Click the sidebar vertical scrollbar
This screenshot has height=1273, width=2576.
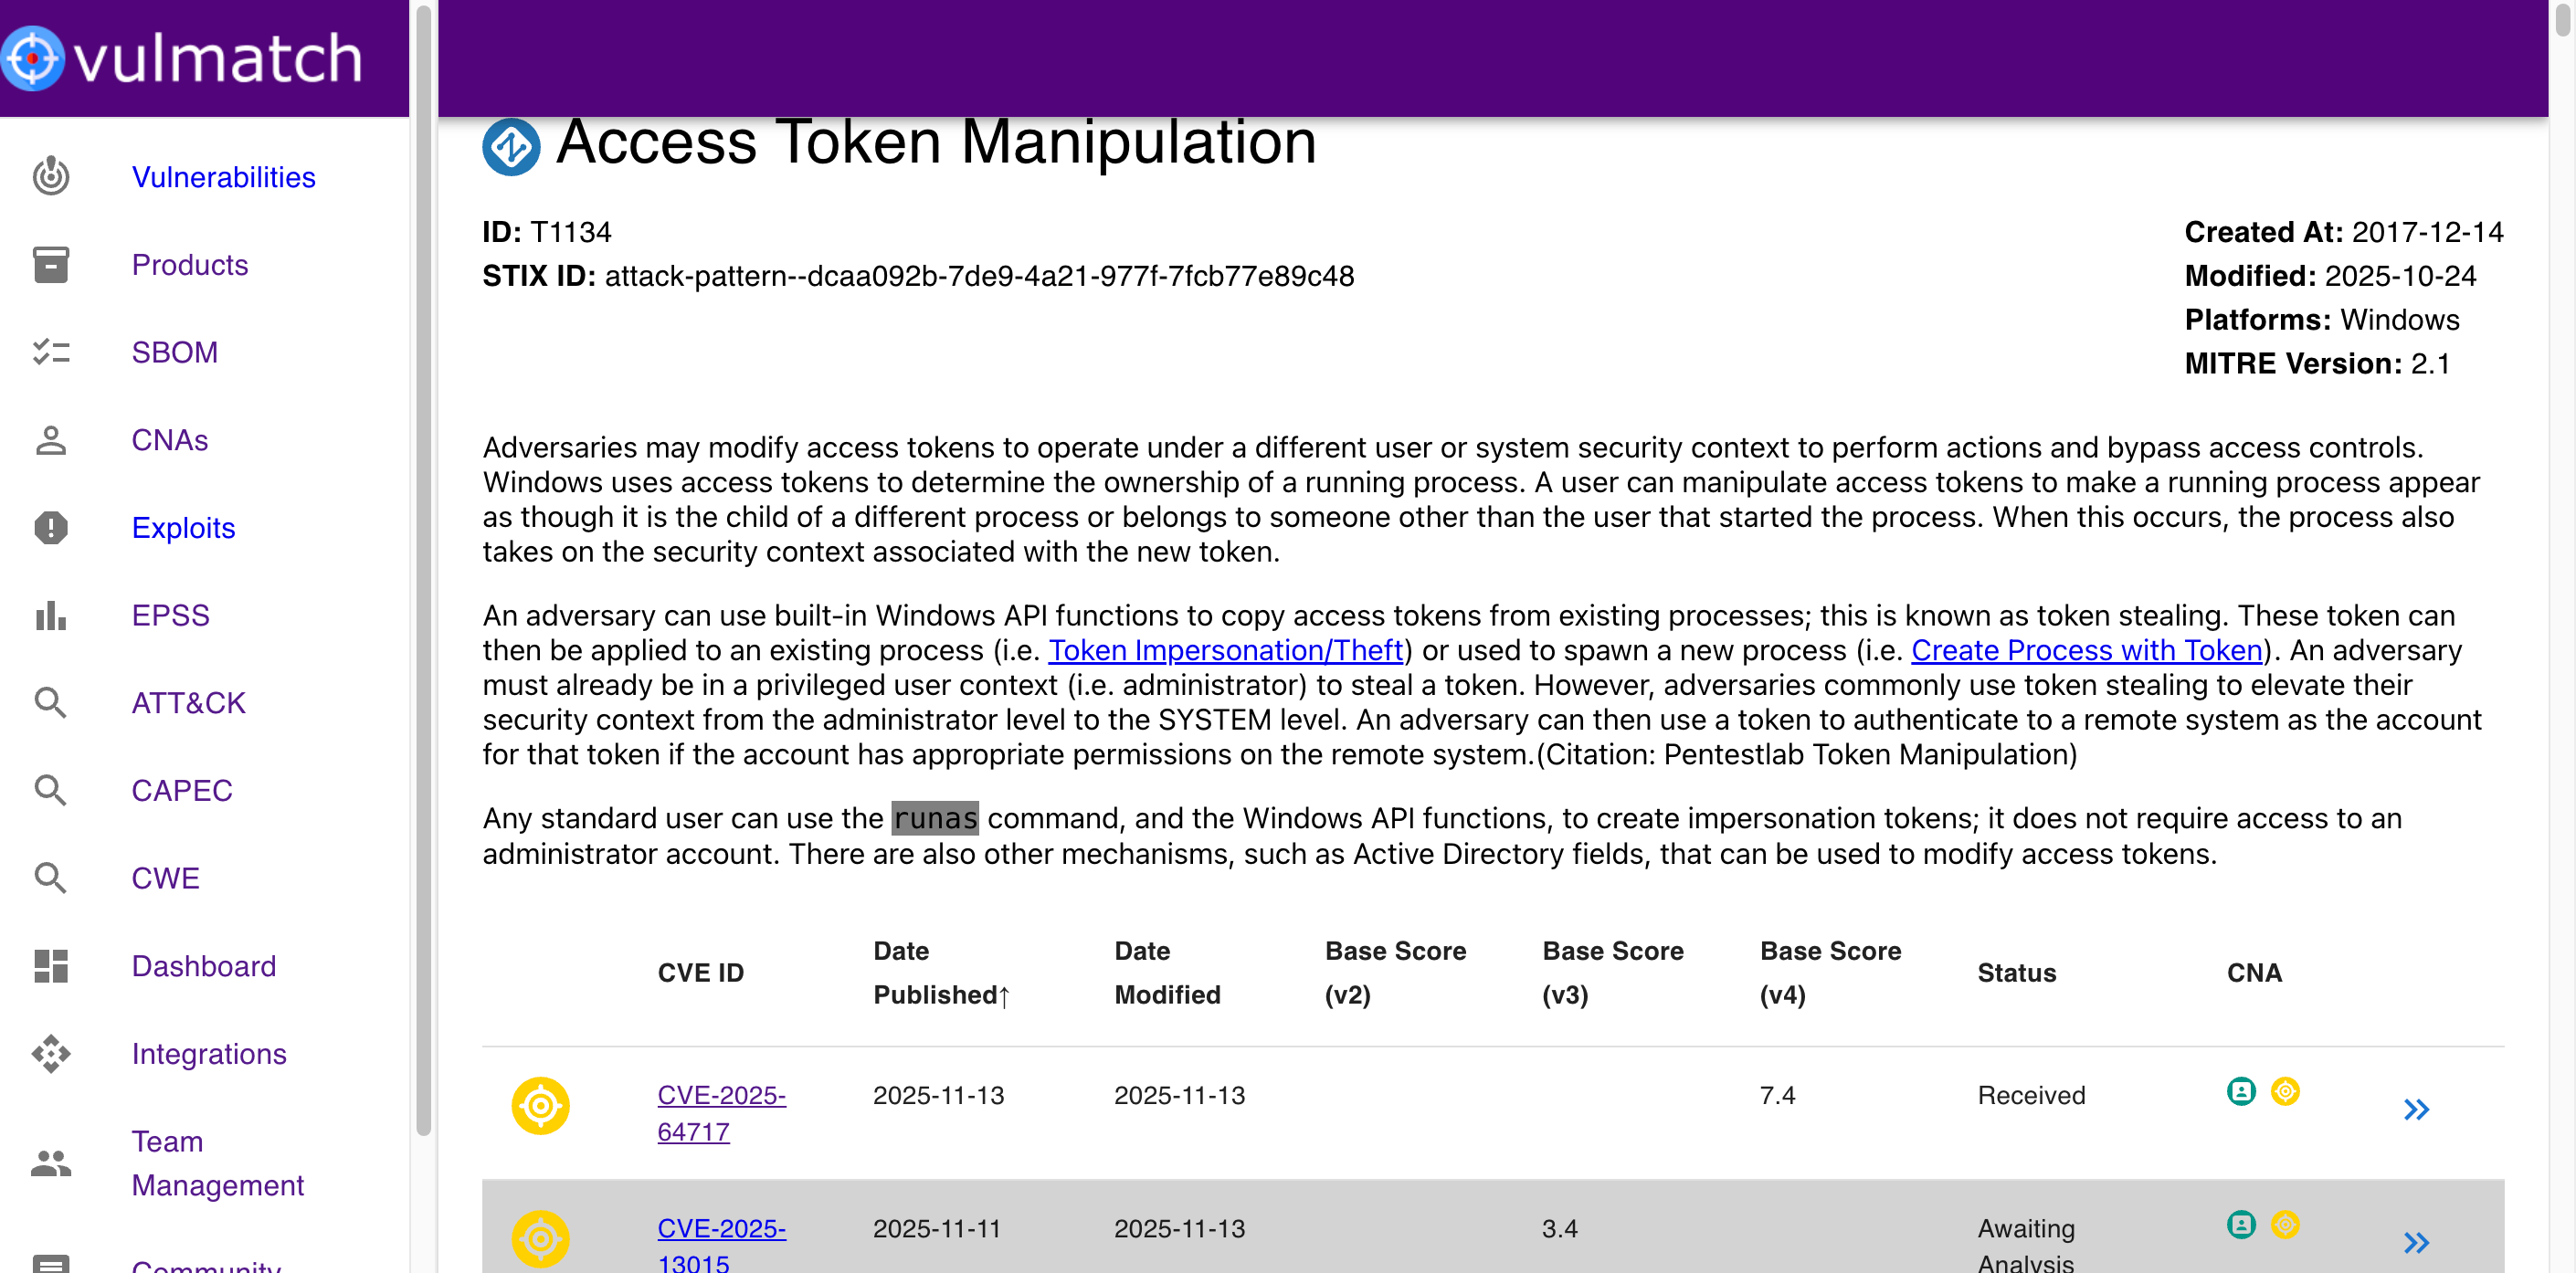pos(424,570)
